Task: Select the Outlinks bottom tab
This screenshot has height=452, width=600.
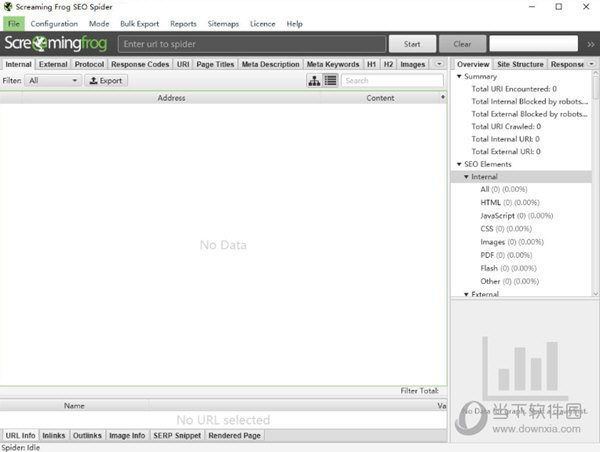Action: click(x=87, y=436)
